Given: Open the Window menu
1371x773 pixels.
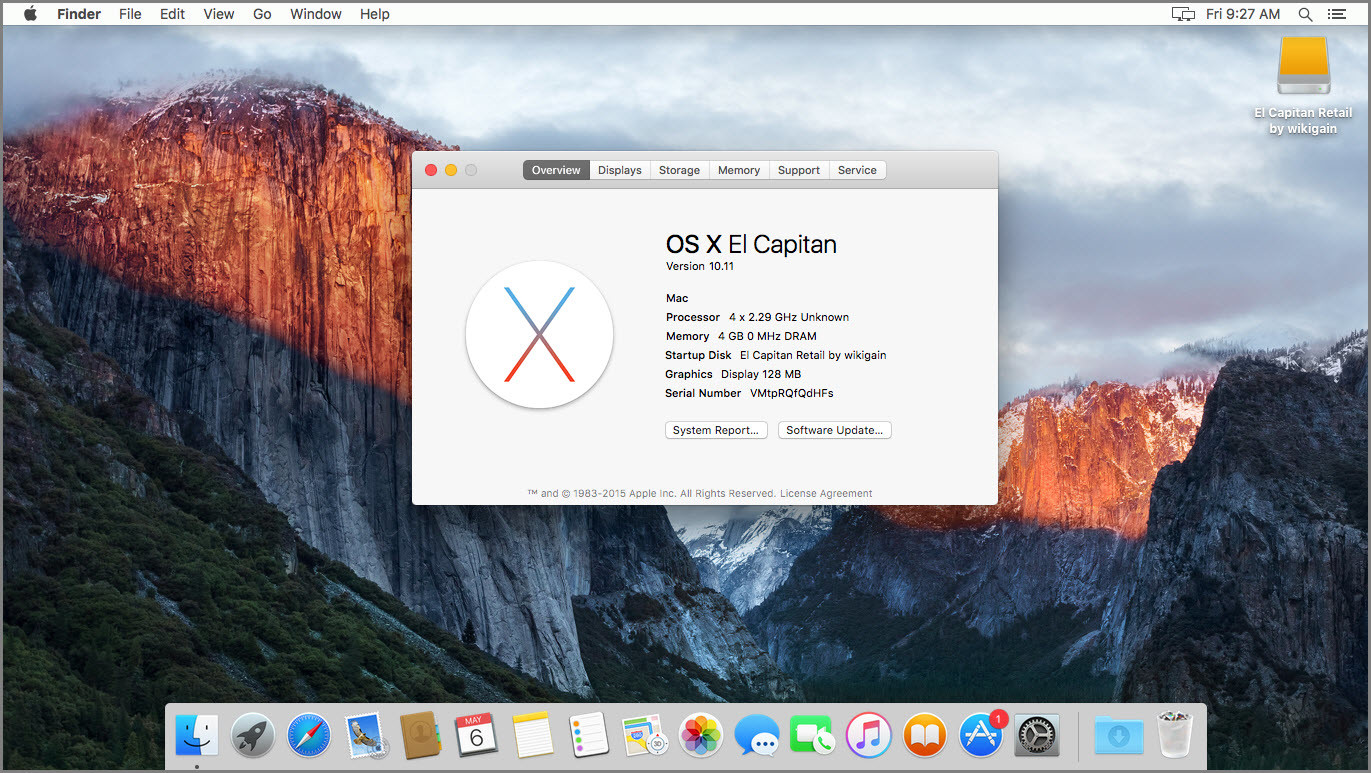Looking at the screenshot, I should 316,14.
